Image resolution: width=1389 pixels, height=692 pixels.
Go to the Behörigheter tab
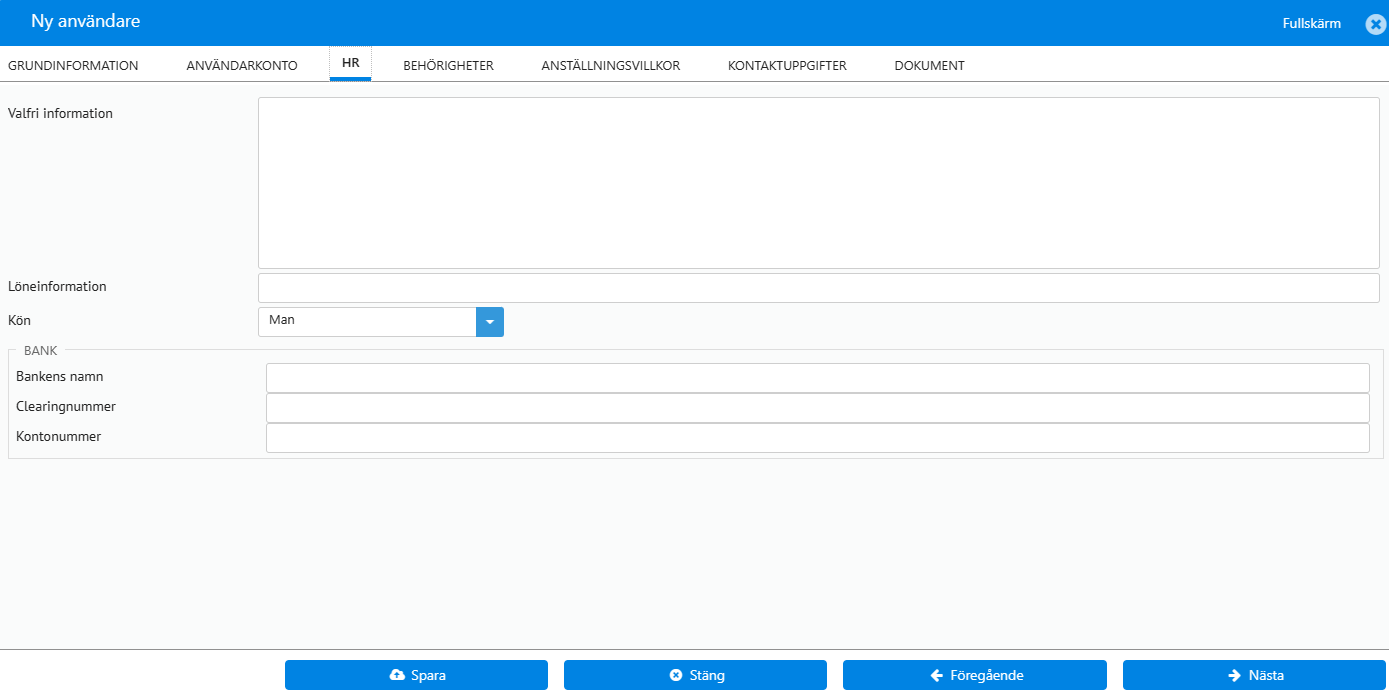tap(448, 66)
